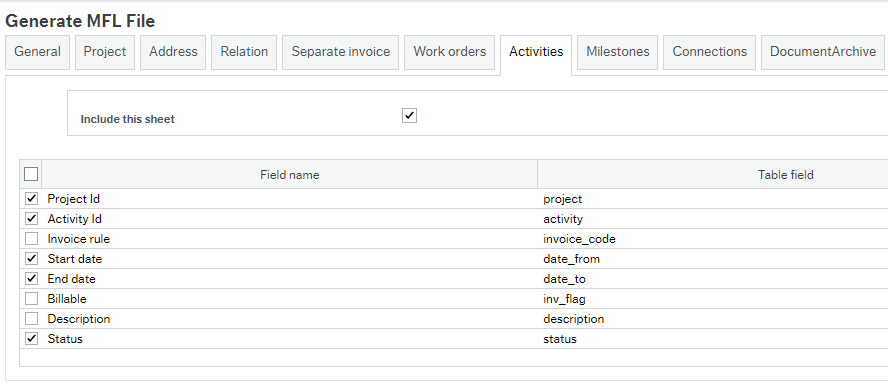Click the Generate MFL File heading
The width and height of the screenshot is (888, 391).
click(x=80, y=21)
